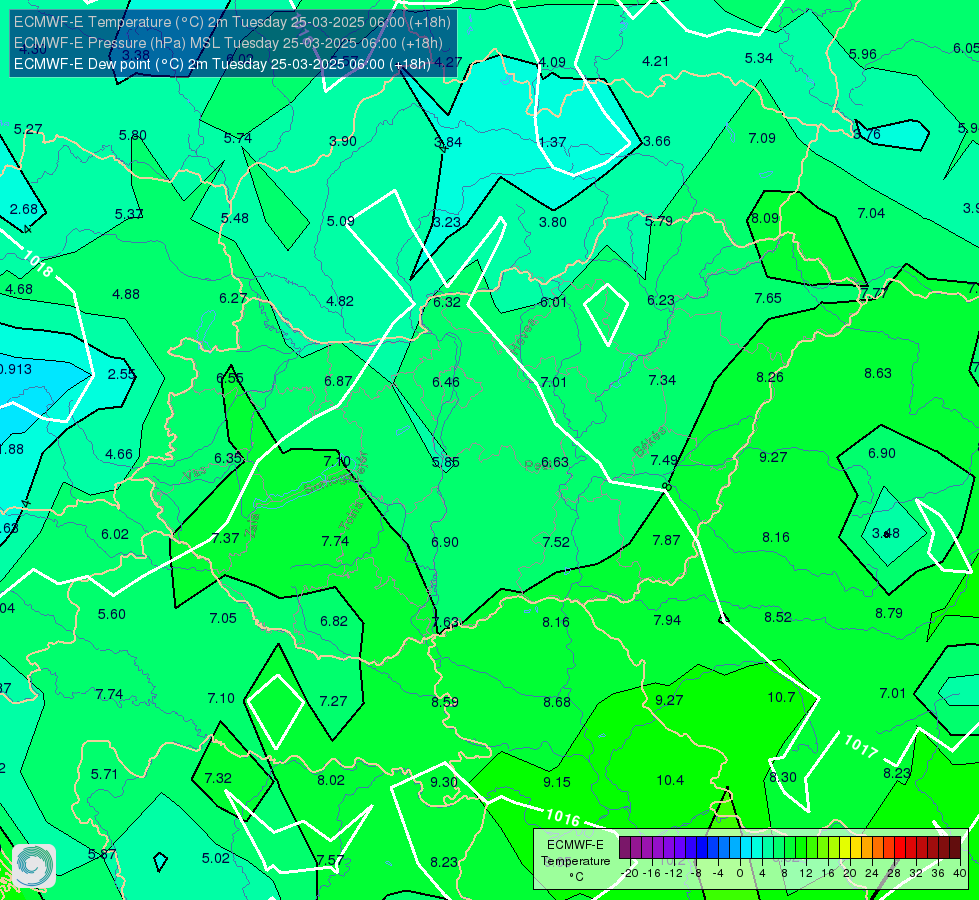Viewport: 979px width, 900px height.
Task: Click the 3.66 temperature value
Action: pyautogui.click(x=656, y=141)
